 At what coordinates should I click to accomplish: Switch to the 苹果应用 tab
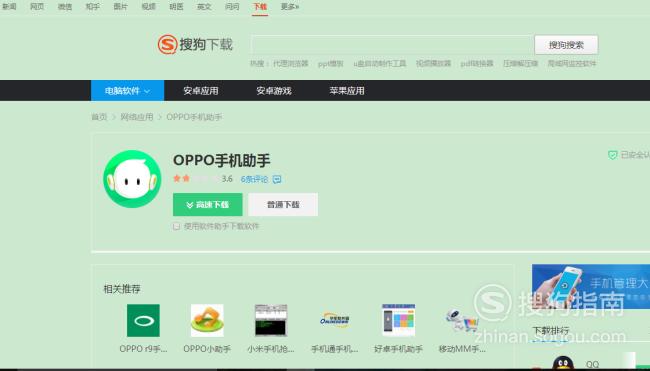347,90
